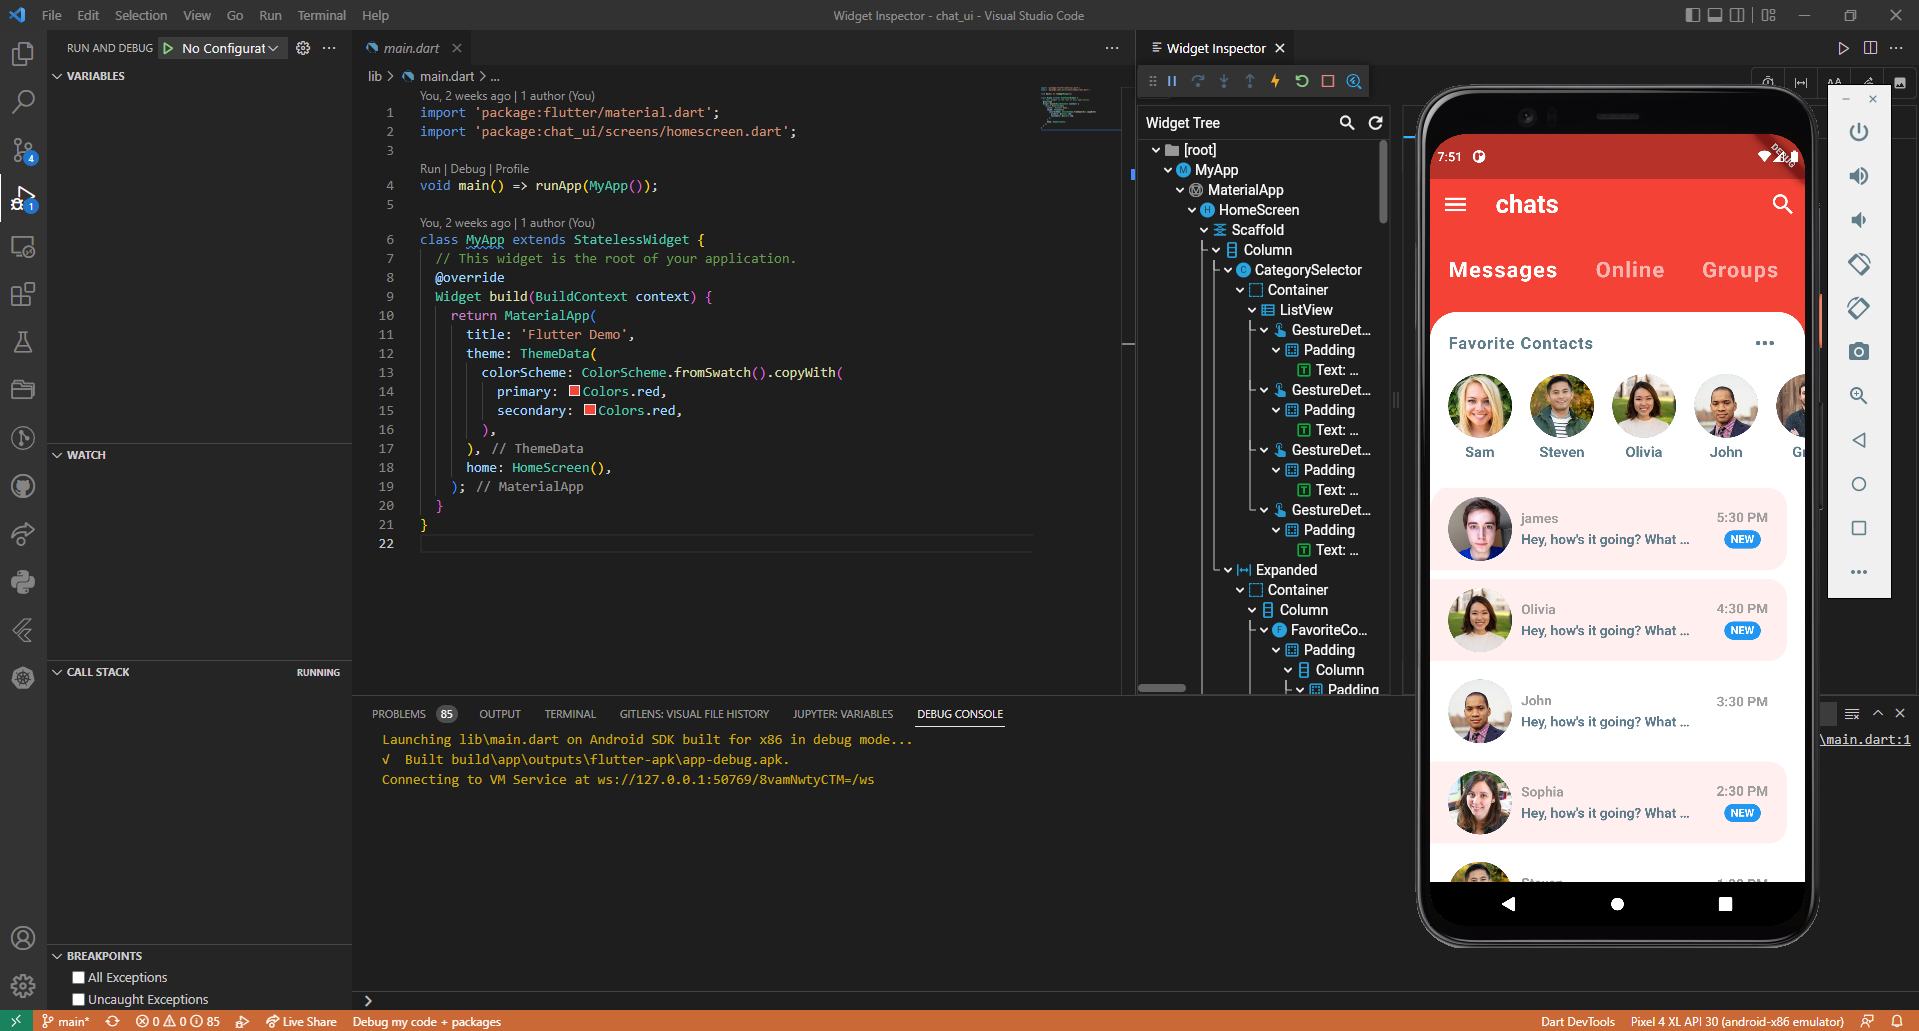Stop the debug session with the red square
The width and height of the screenshot is (1919, 1031).
tap(1327, 81)
